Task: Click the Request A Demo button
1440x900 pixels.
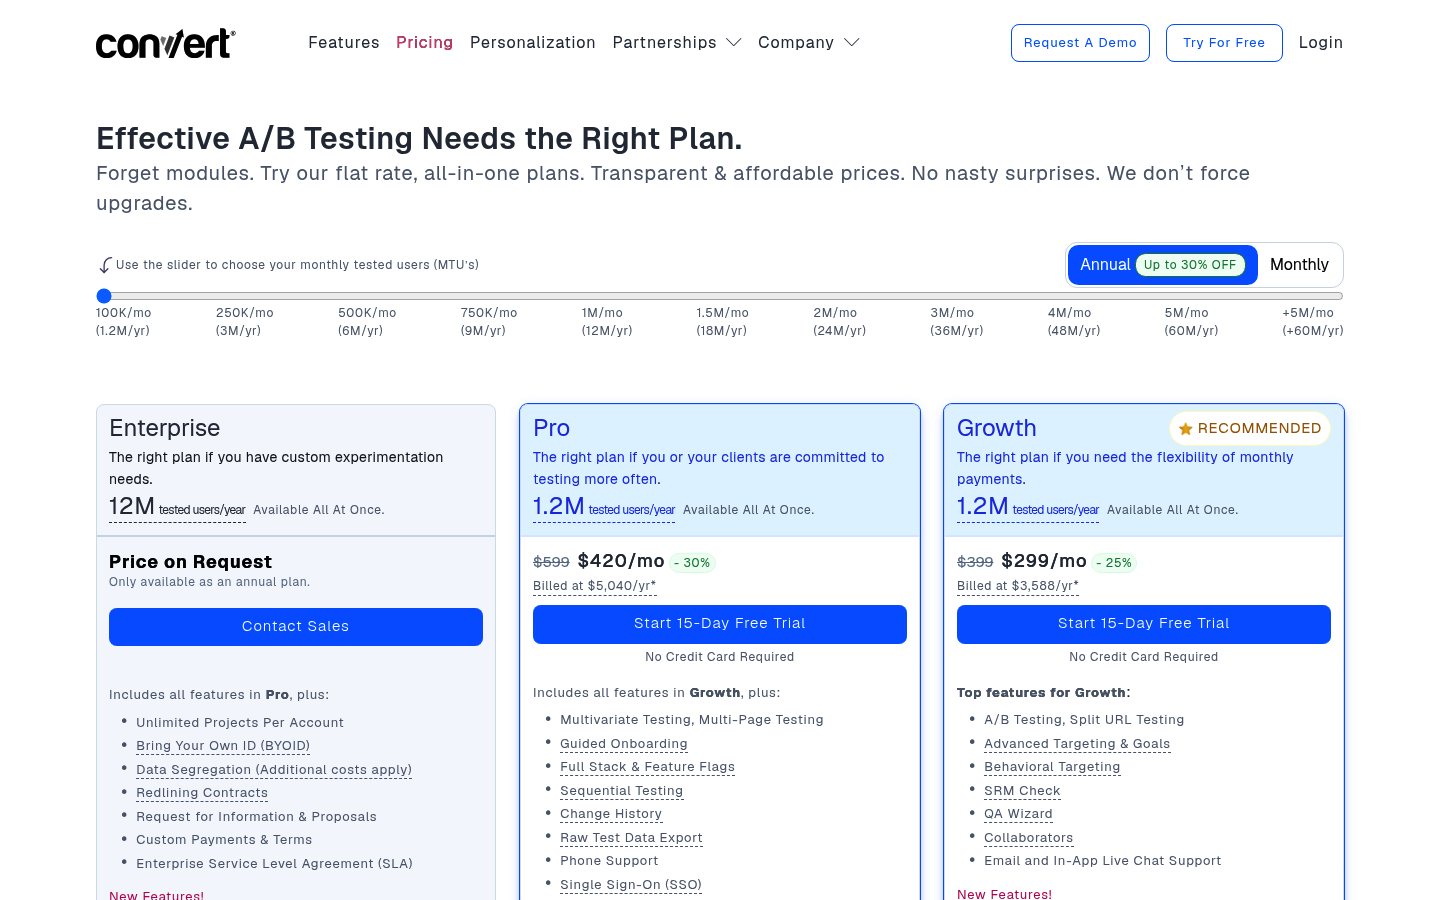Action: (x=1080, y=43)
